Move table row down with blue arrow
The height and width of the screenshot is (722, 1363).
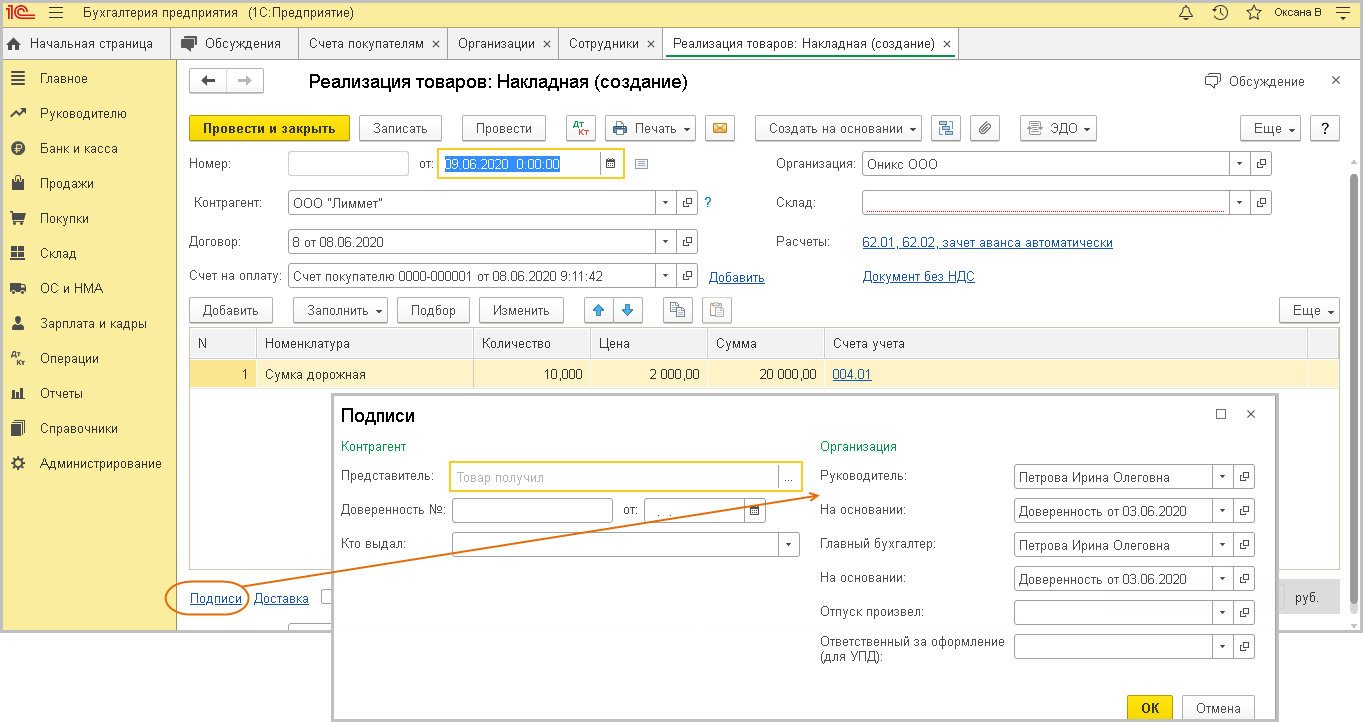coord(626,310)
